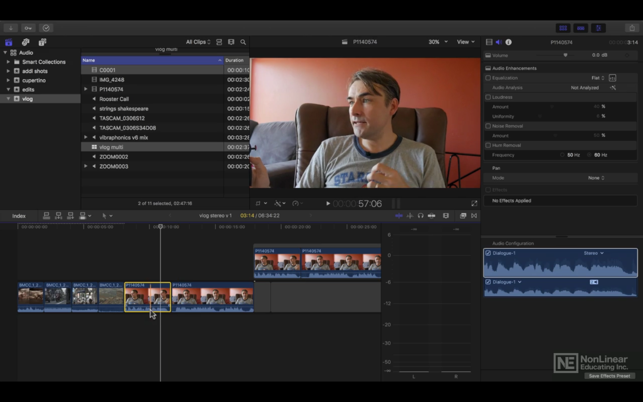643x402 pixels.
Task: Expand the Smart Collections folder
Action: [x=9, y=62]
